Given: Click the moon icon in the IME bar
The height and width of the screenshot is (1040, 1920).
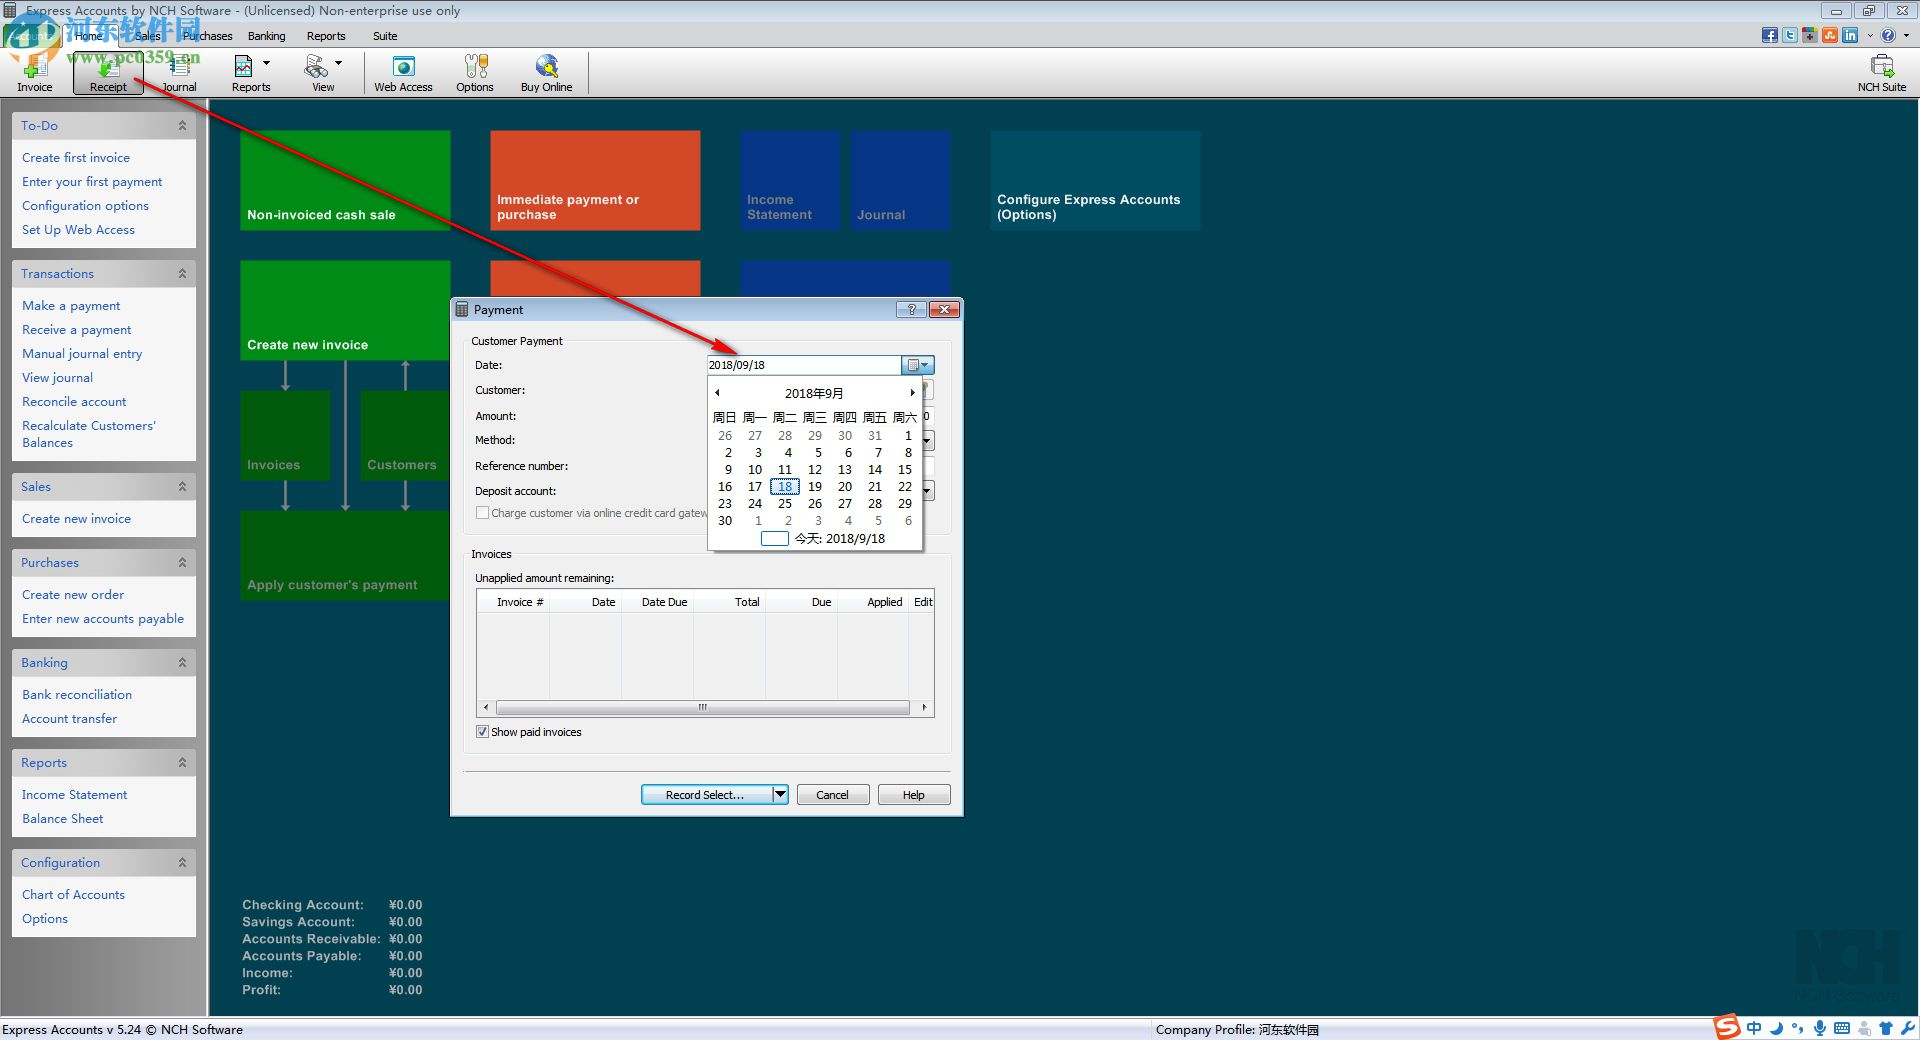Looking at the screenshot, I should [x=1776, y=1028].
